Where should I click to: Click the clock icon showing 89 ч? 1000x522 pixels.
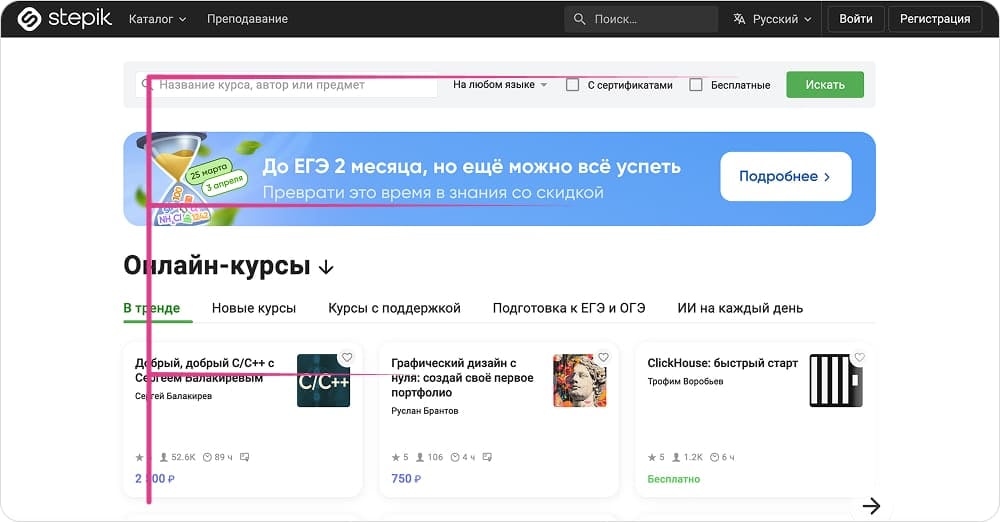coord(207,457)
